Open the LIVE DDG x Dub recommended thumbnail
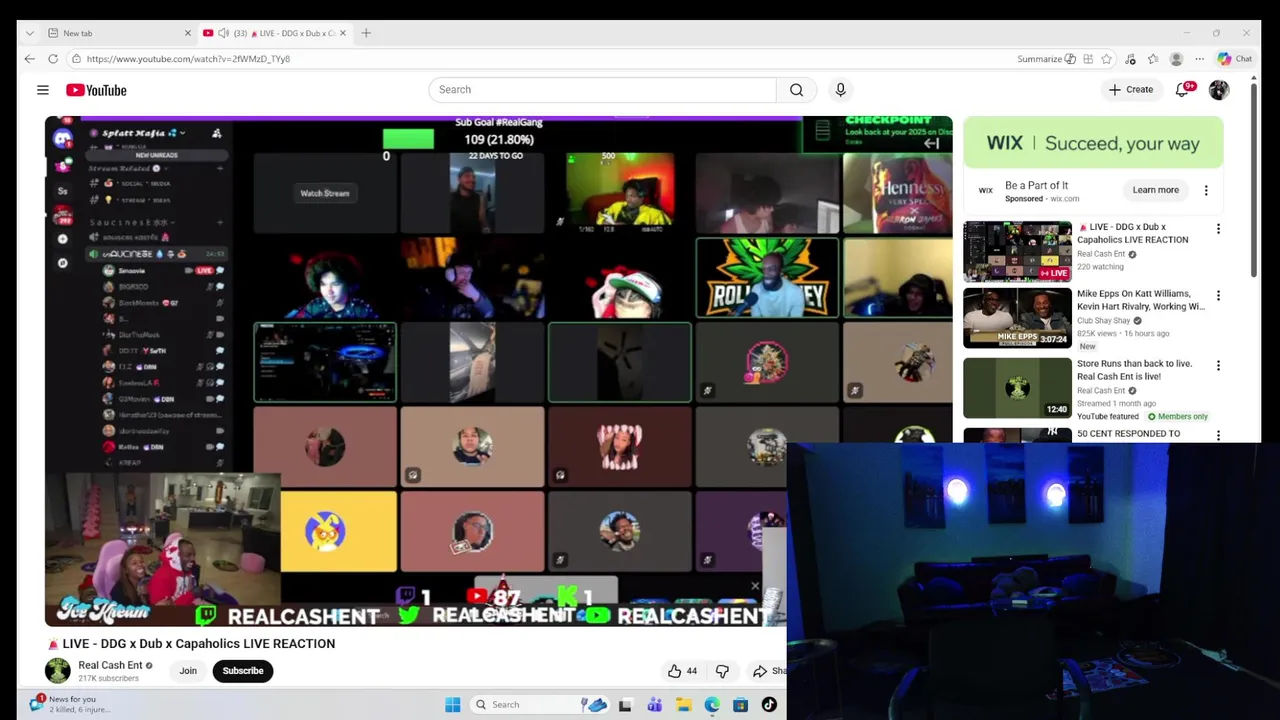Image resolution: width=1280 pixels, height=720 pixels. point(1017,251)
